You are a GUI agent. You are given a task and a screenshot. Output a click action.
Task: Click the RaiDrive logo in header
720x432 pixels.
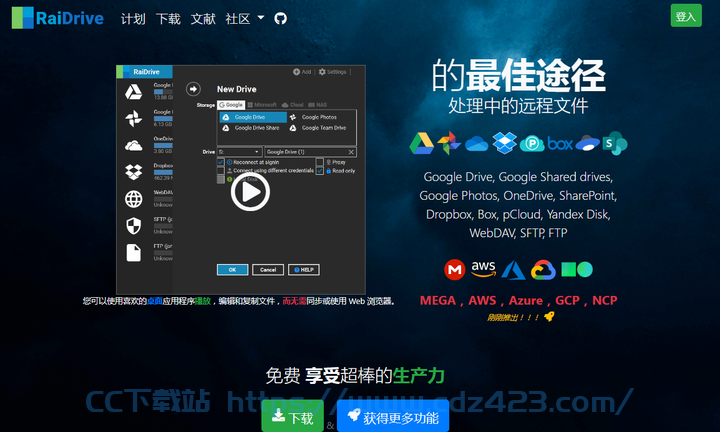click(58, 18)
